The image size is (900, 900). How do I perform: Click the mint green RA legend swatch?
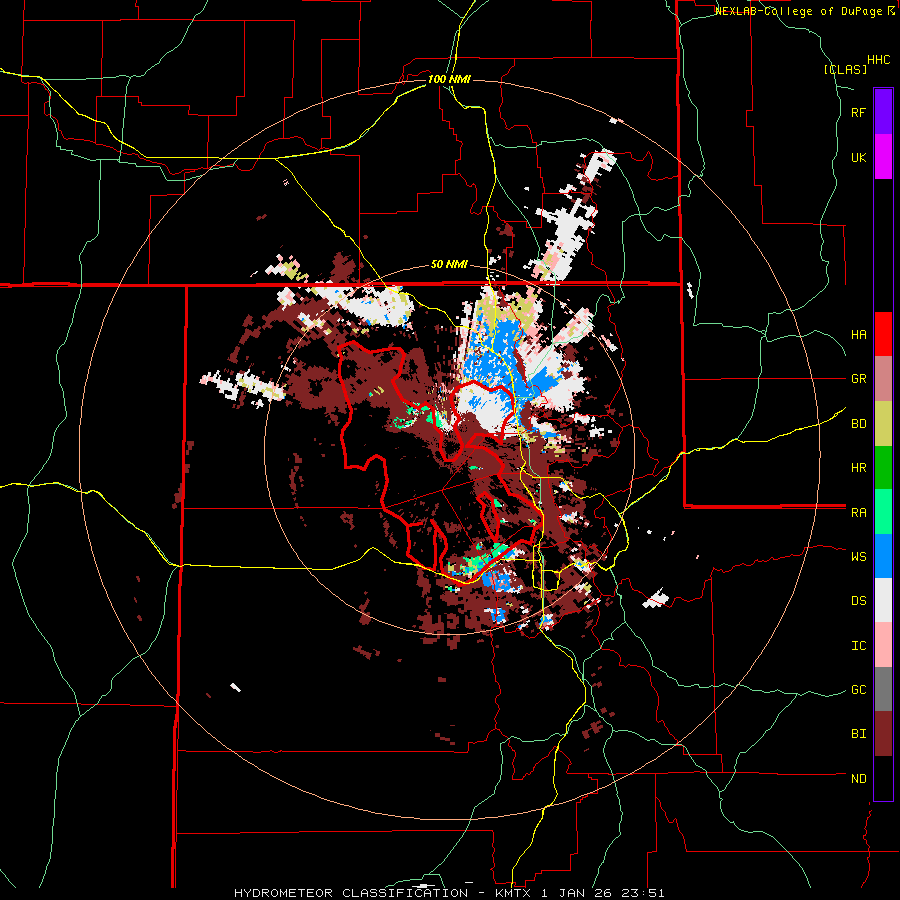883,512
